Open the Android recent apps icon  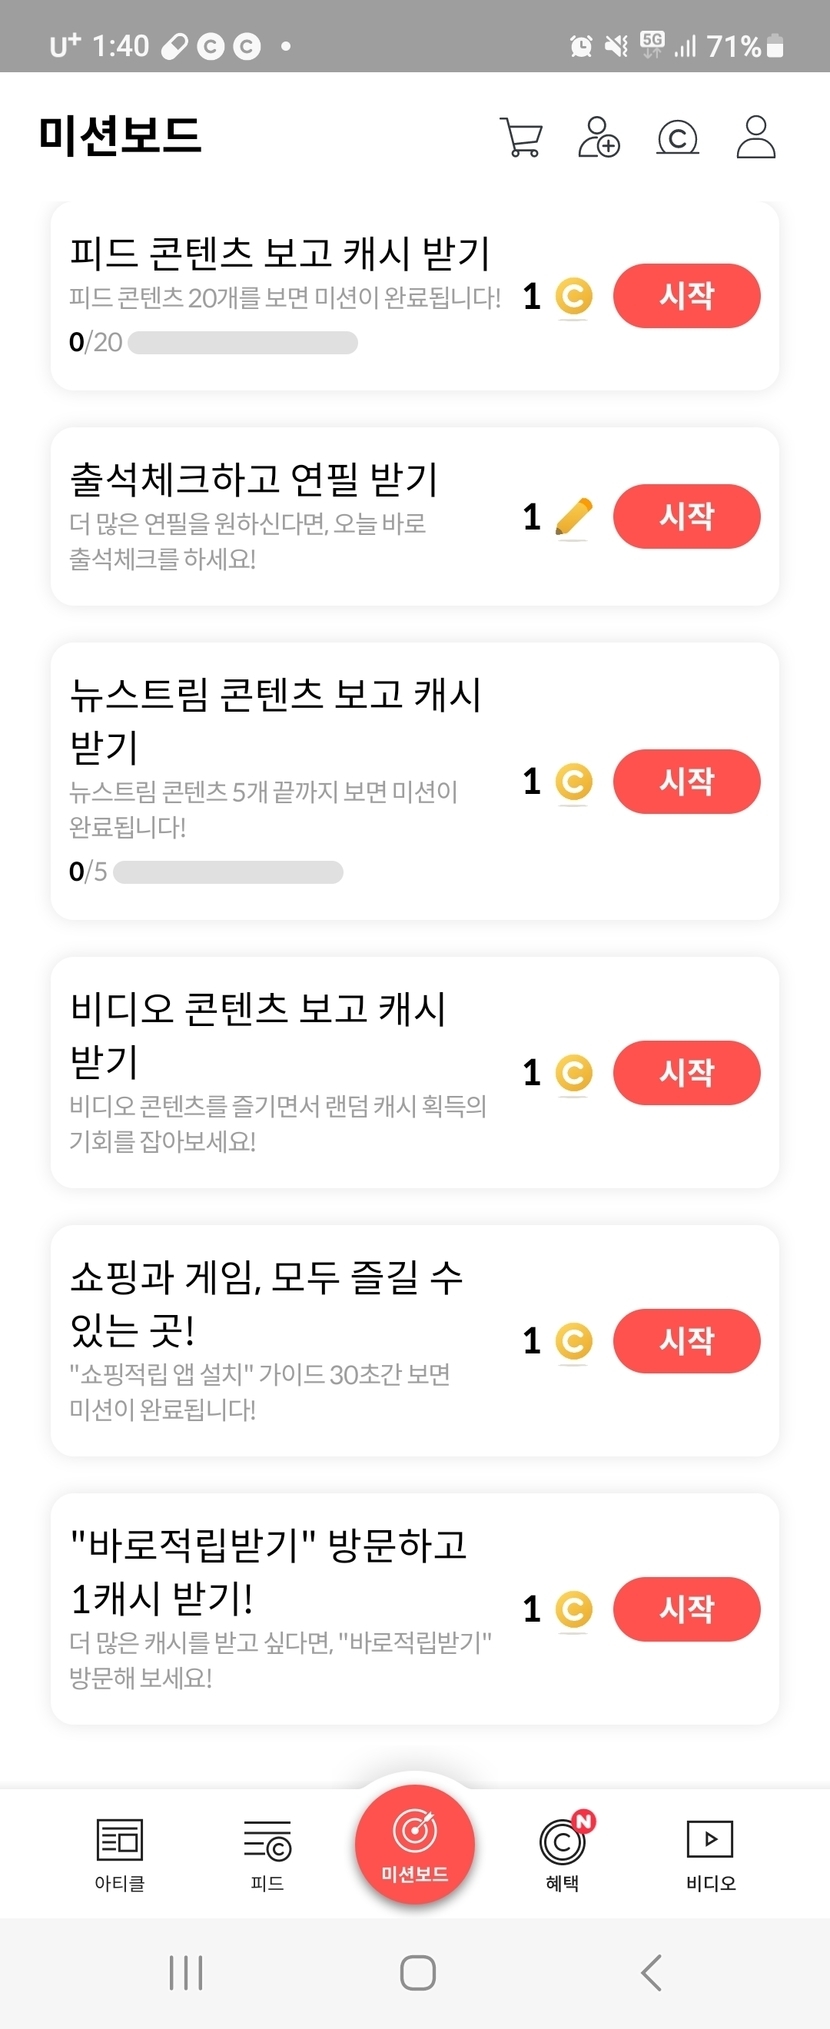pyautogui.click(x=186, y=1972)
